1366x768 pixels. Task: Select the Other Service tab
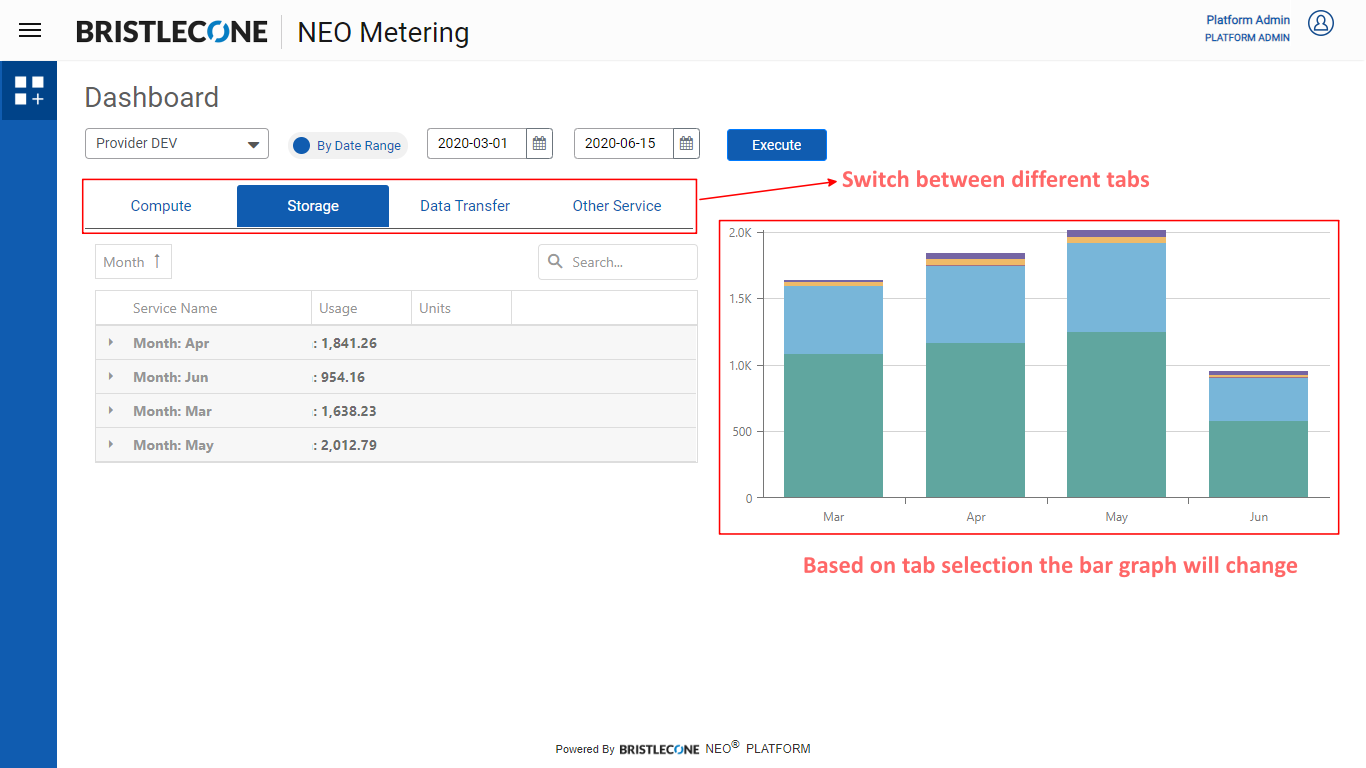pyautogui.click(x=617, y=206)
